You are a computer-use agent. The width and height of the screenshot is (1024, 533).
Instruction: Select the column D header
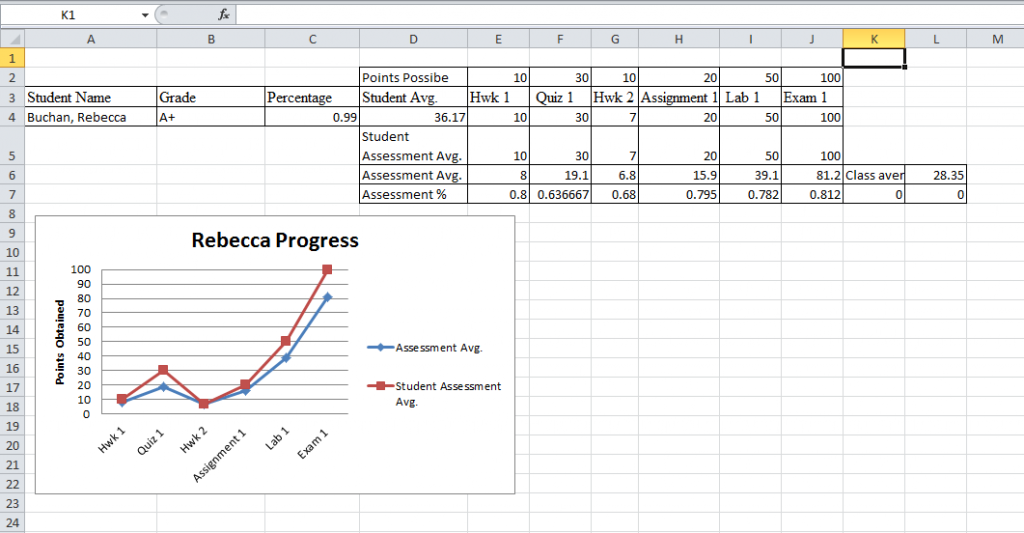click(x=413, y=39)
